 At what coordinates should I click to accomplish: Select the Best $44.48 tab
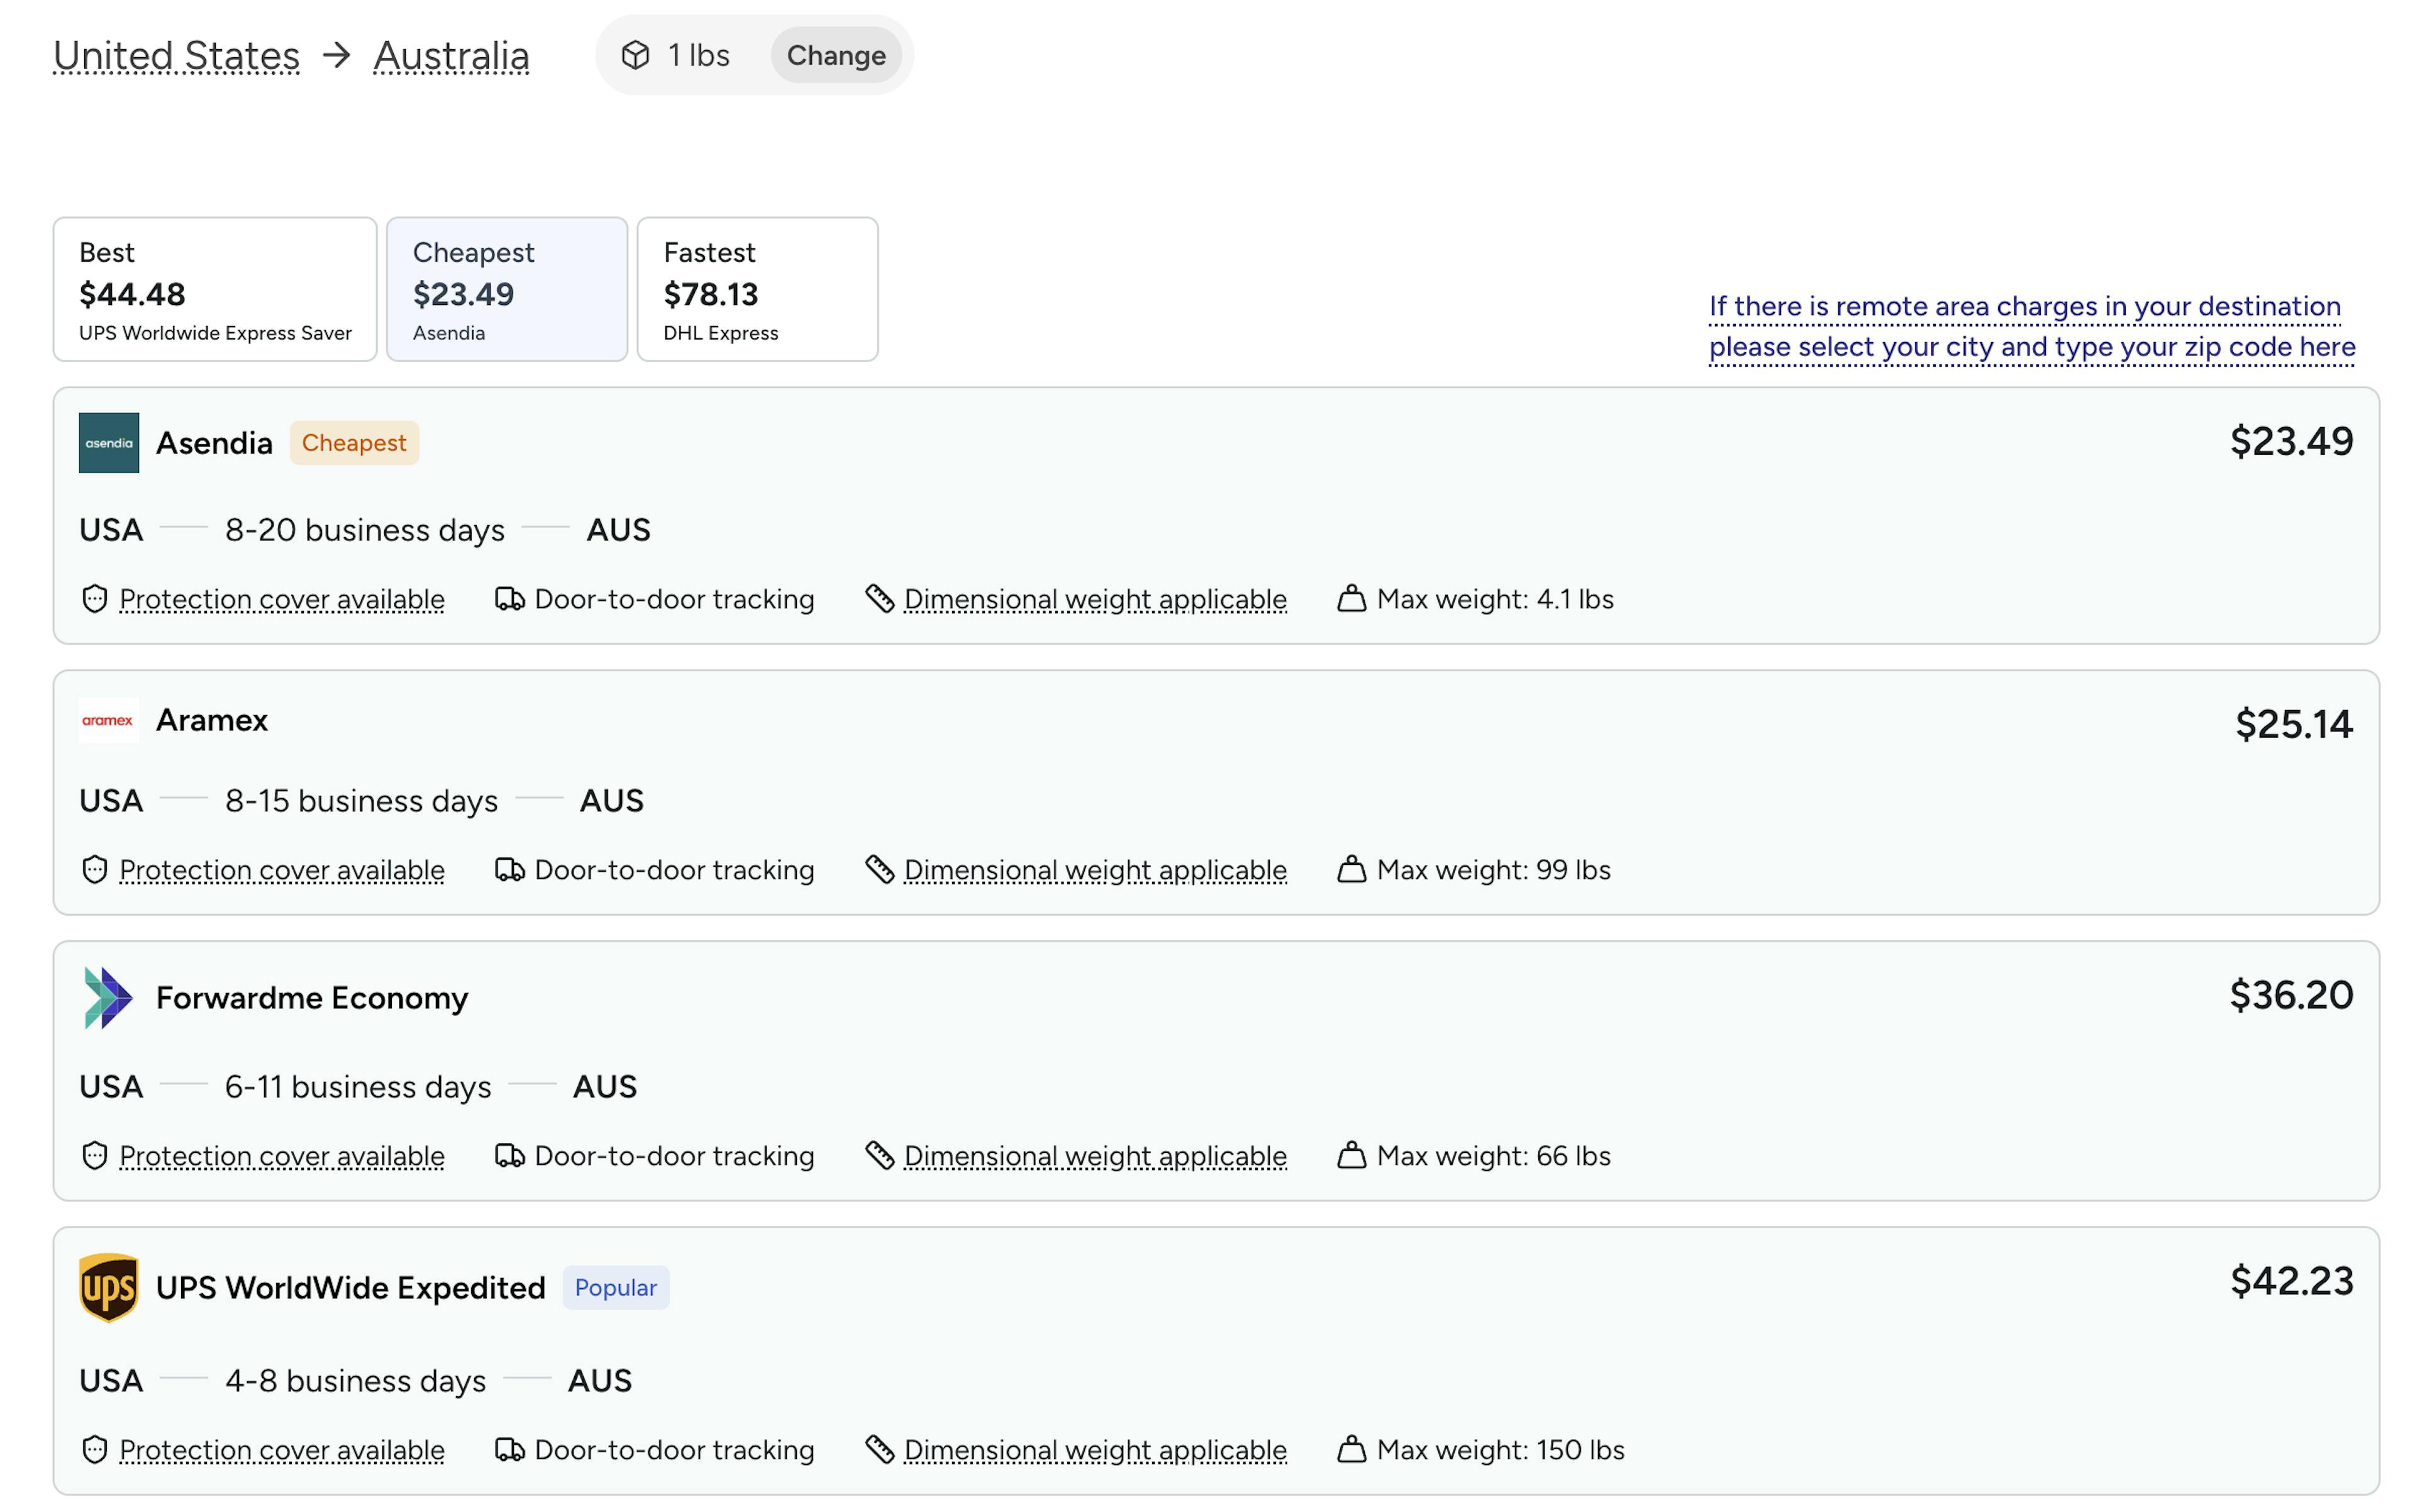(x=215, y=290)
